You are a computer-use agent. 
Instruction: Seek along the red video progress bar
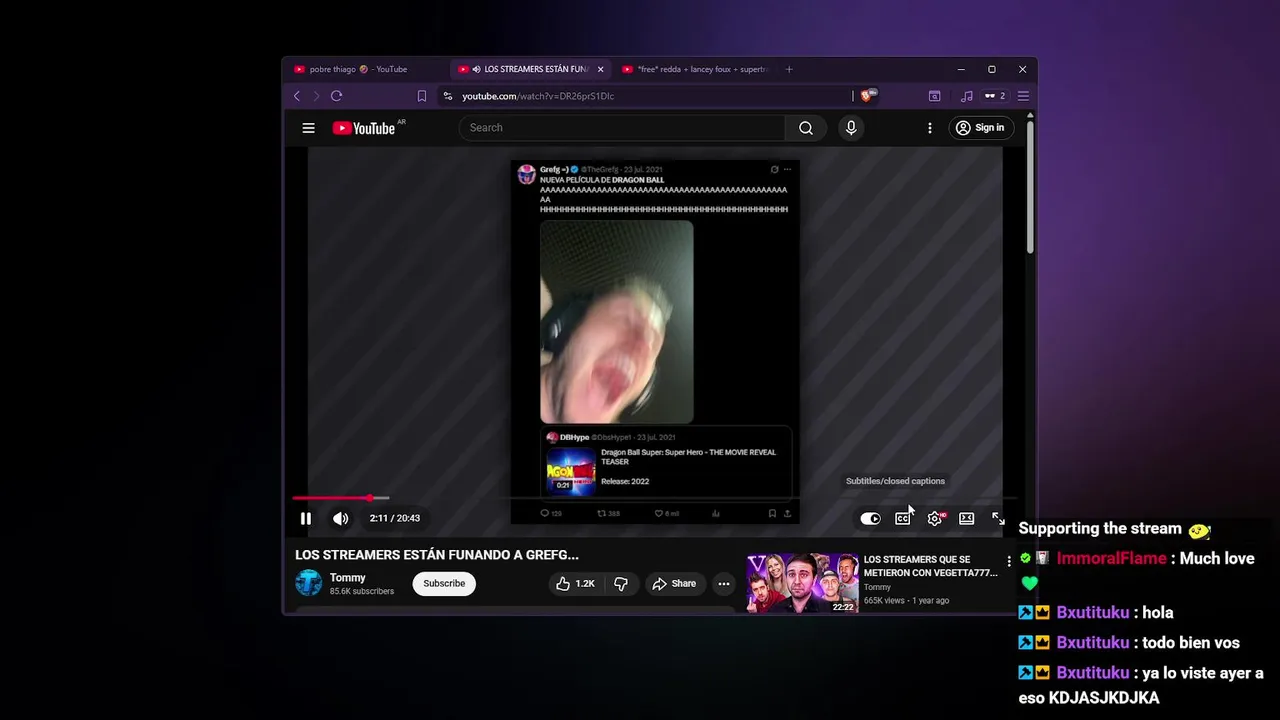(655, 498)
